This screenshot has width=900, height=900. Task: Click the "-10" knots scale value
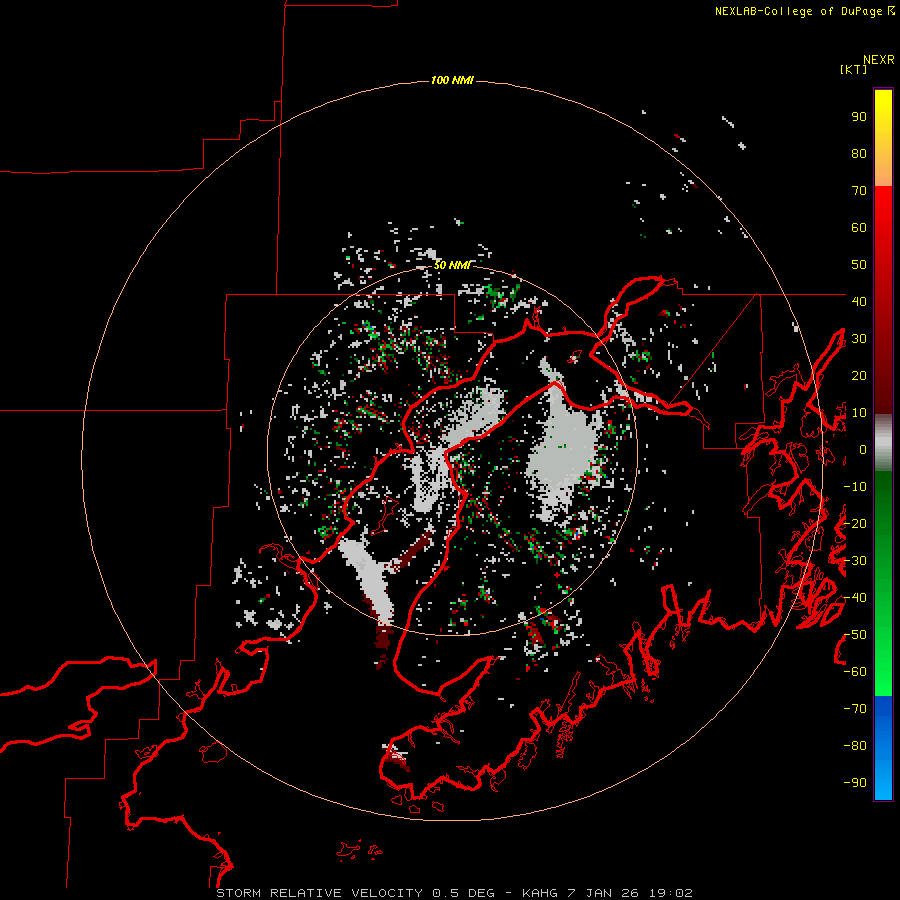click(855, 487)
